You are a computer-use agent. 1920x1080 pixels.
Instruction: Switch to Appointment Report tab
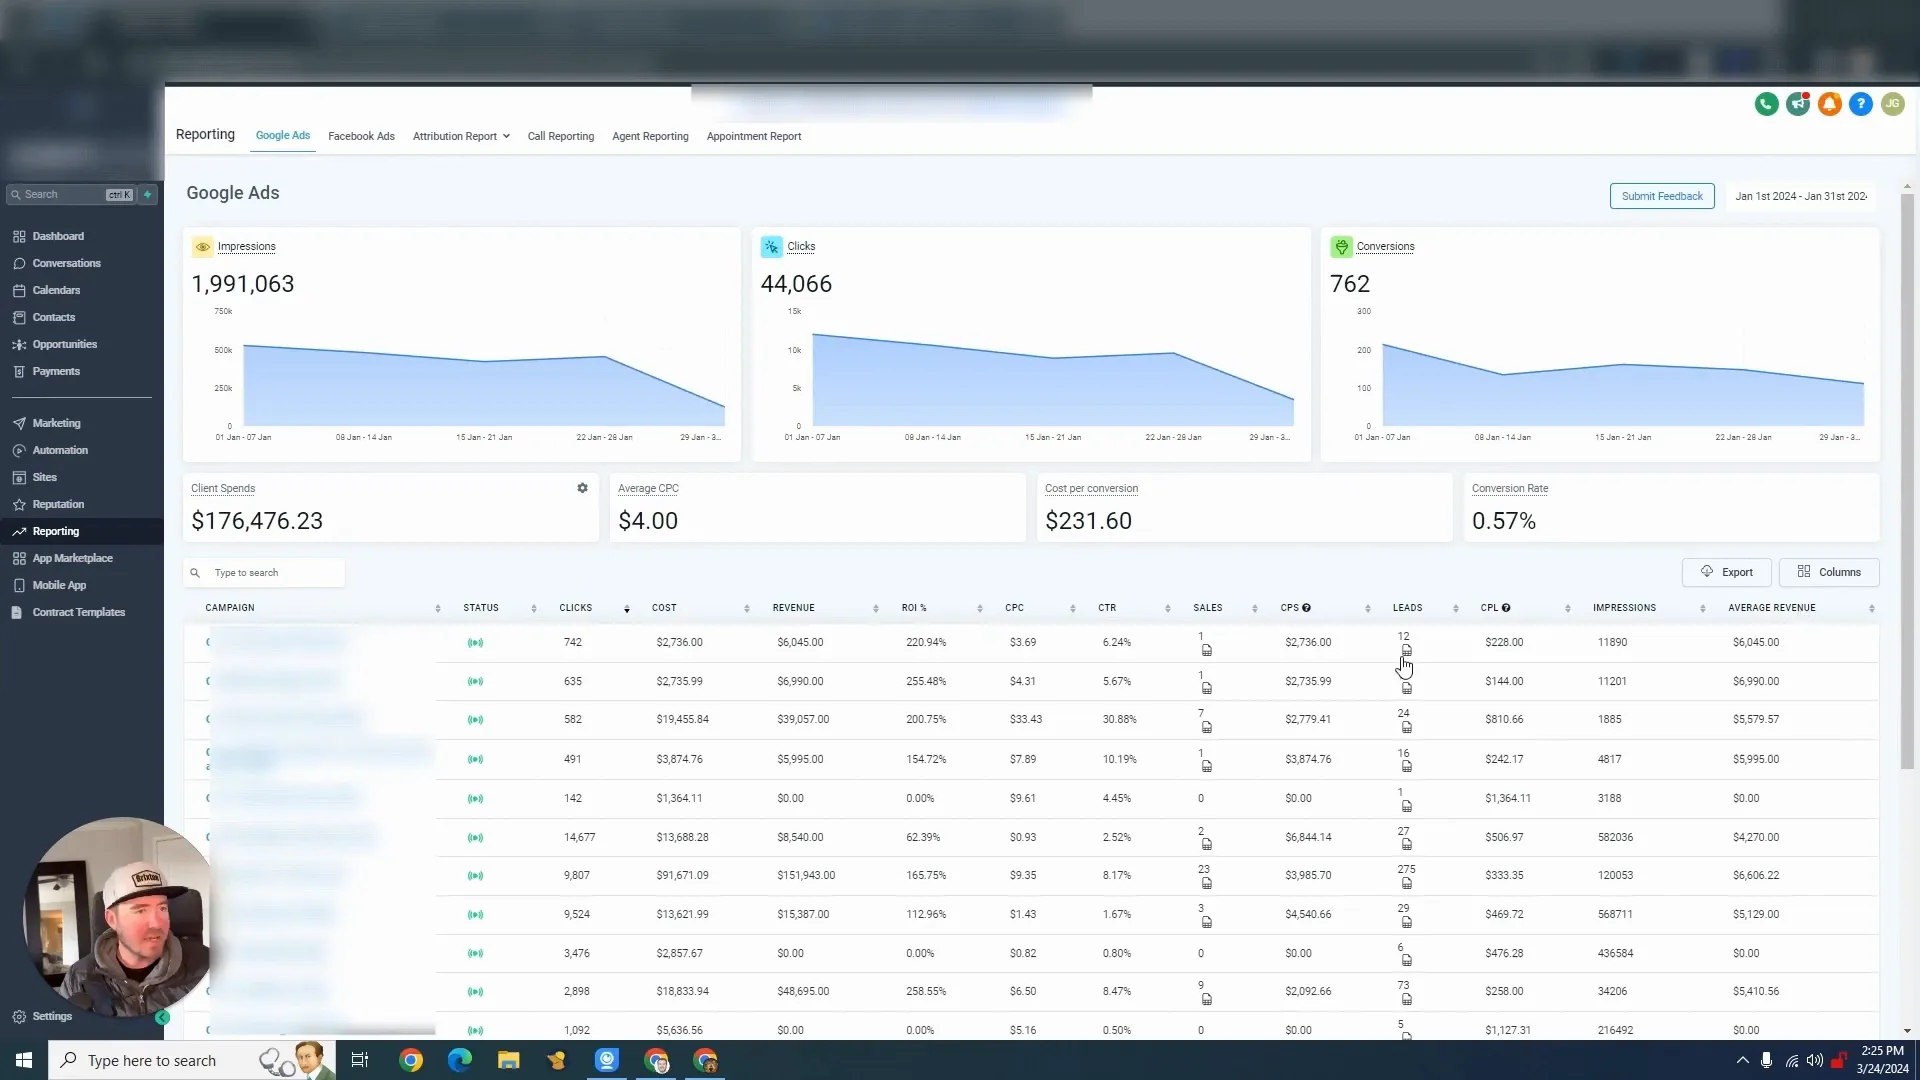[x=754, y=136]
